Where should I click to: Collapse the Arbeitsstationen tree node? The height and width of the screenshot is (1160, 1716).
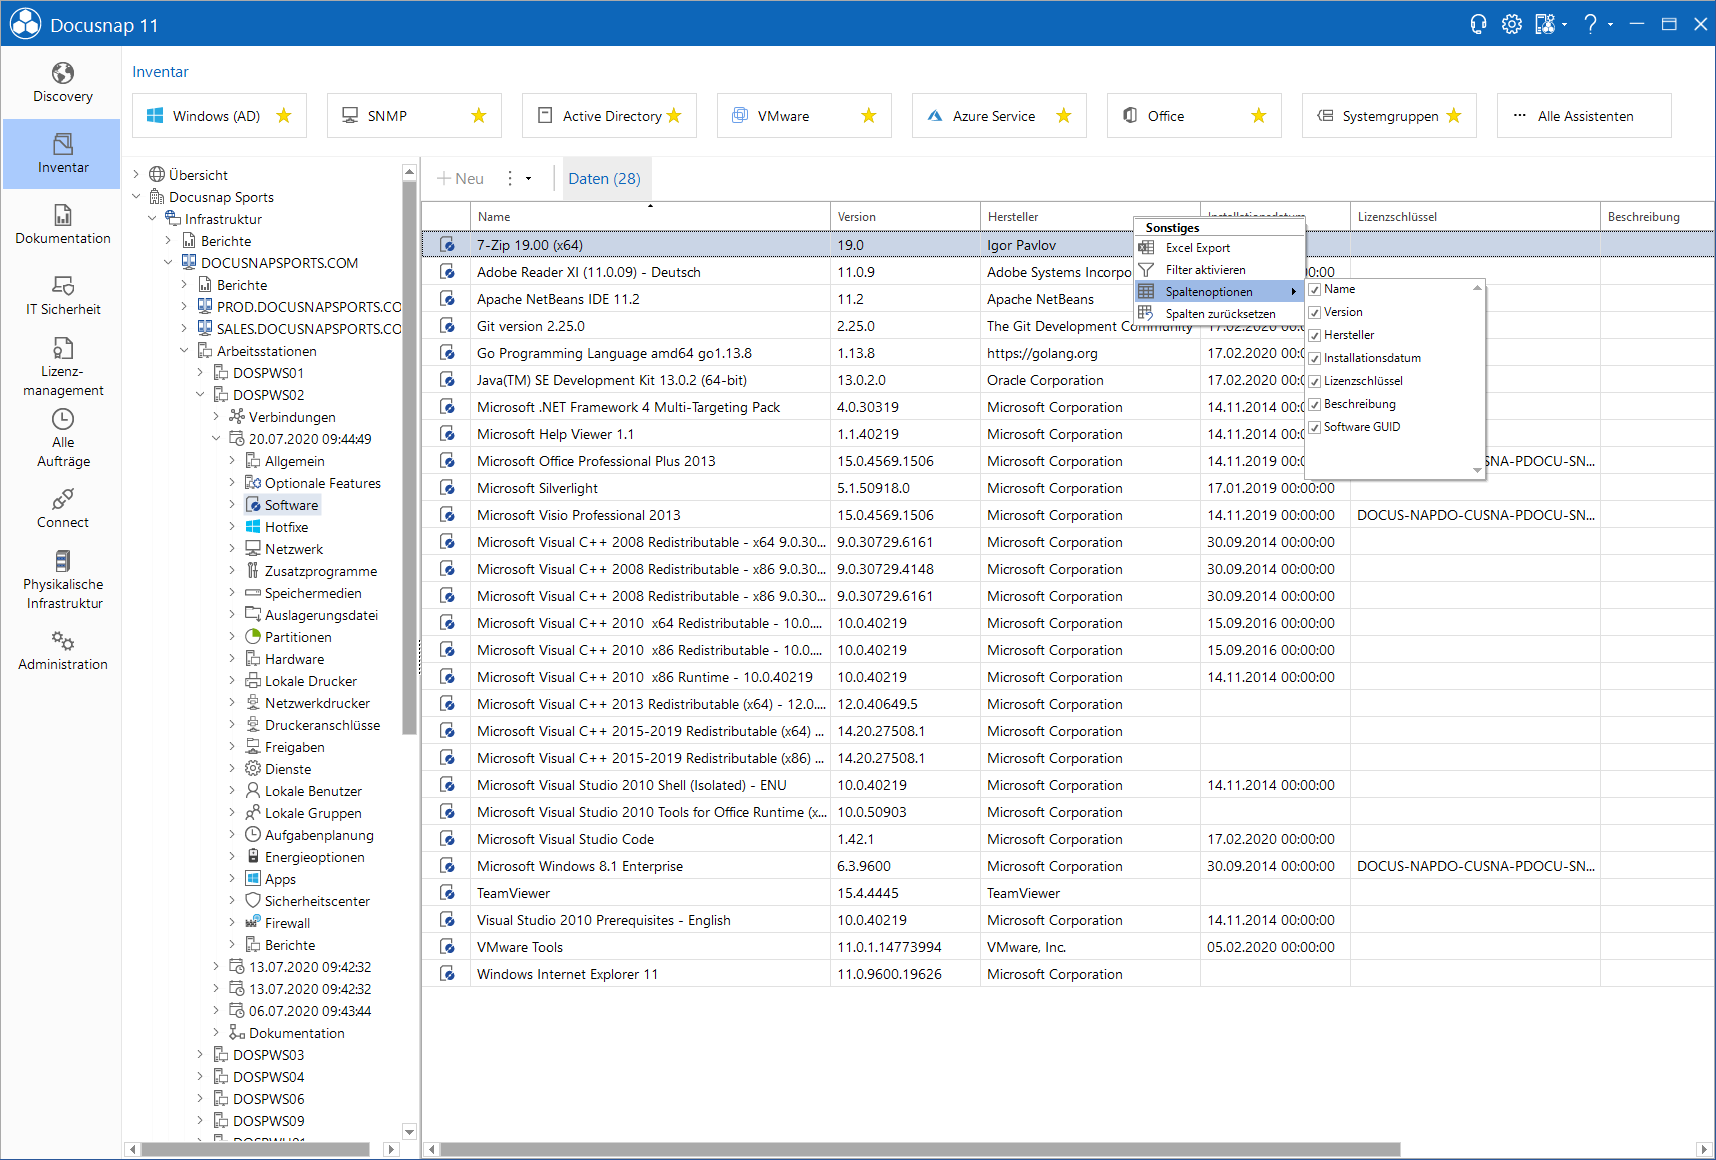(x=185, y=351)
